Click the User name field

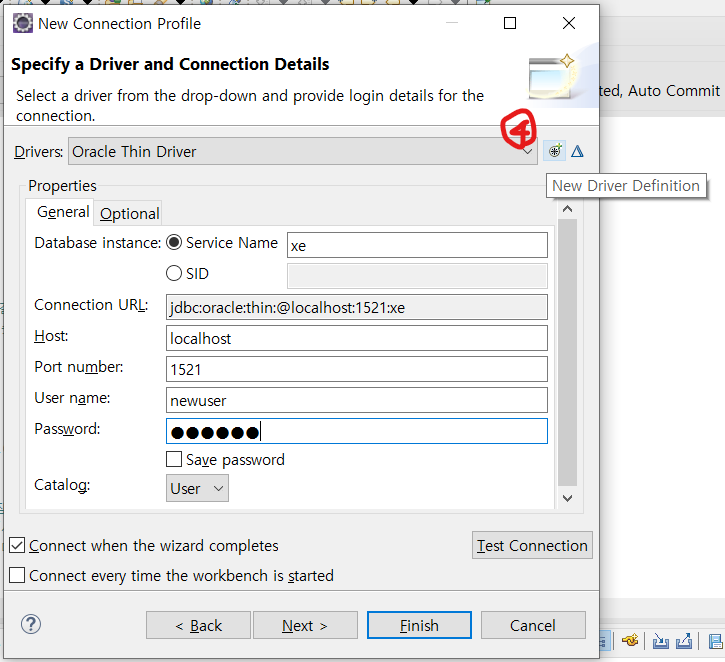point(356,400)
